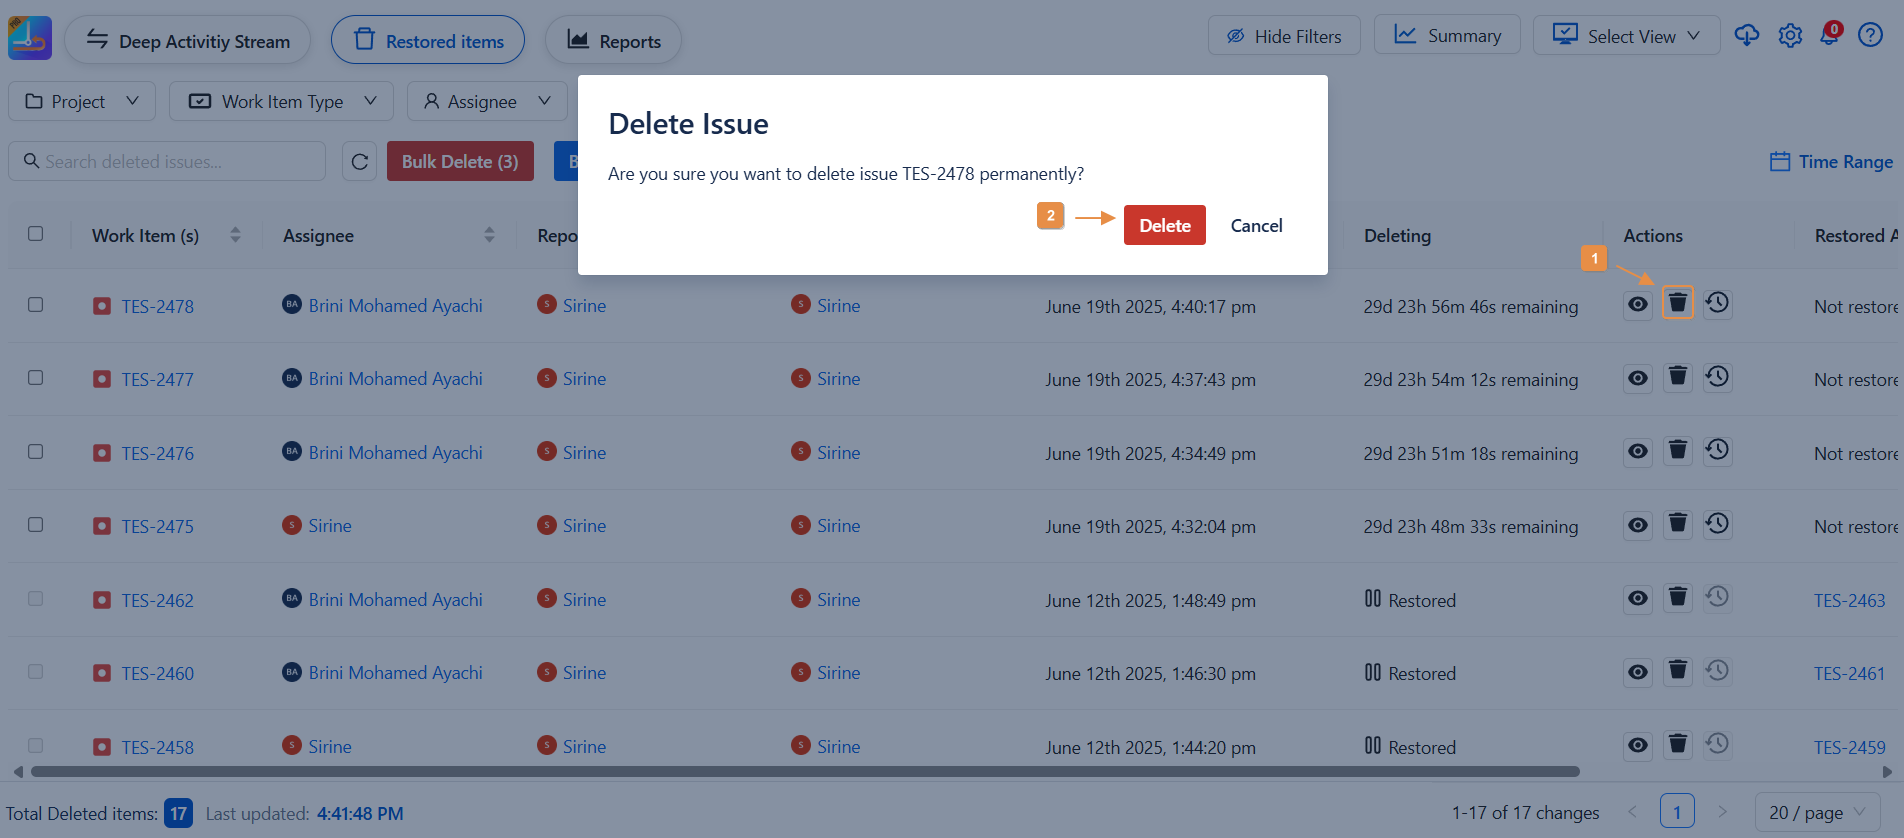Screen dimensions: 1904x838
Task: Open the notifications bell
Action: (x=1829, y=36)
